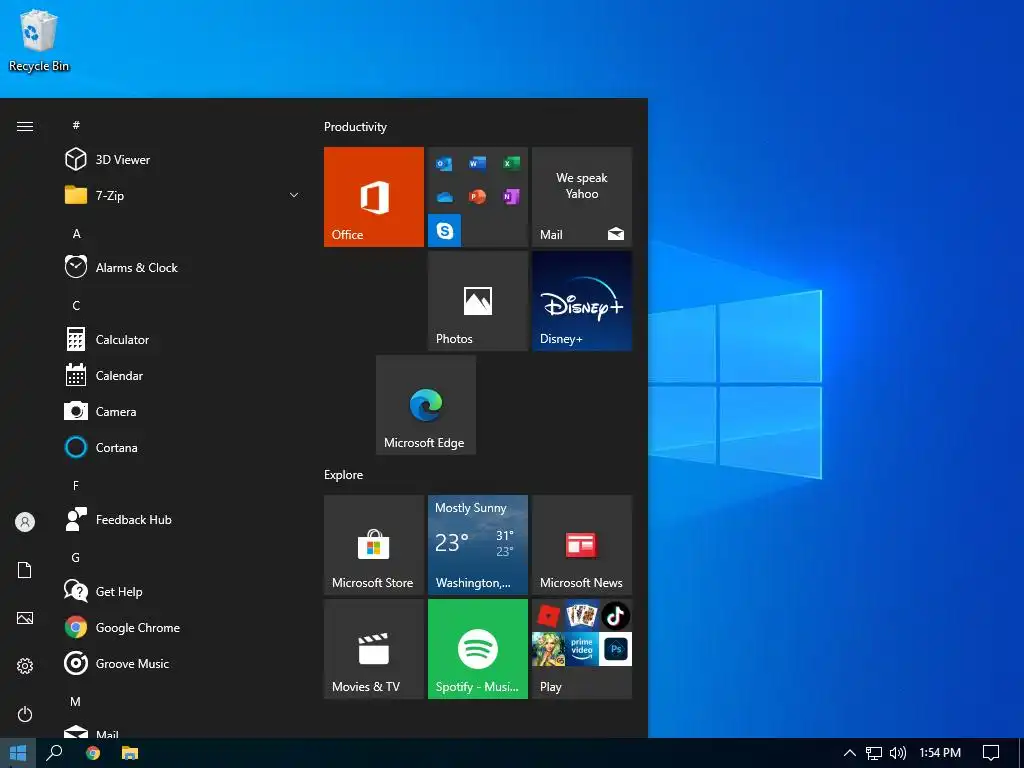Screen dimensions: 1024x768
Task: Open the Microsoft News tile
Action: pyautogui.click(x=582, y=545)
